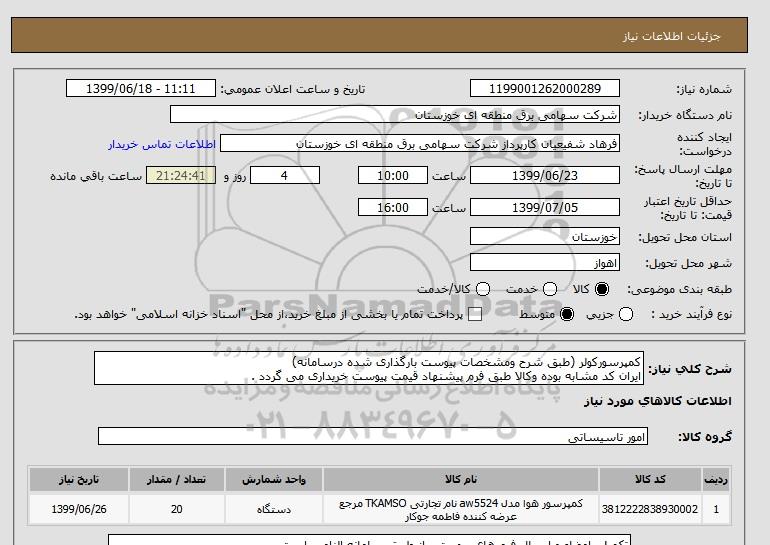Image resolution: width=770 pixels, height=545 pixels.
Task: Click the اطلاعات کالاهای مورد نیاز section heading
Action: 658,401
